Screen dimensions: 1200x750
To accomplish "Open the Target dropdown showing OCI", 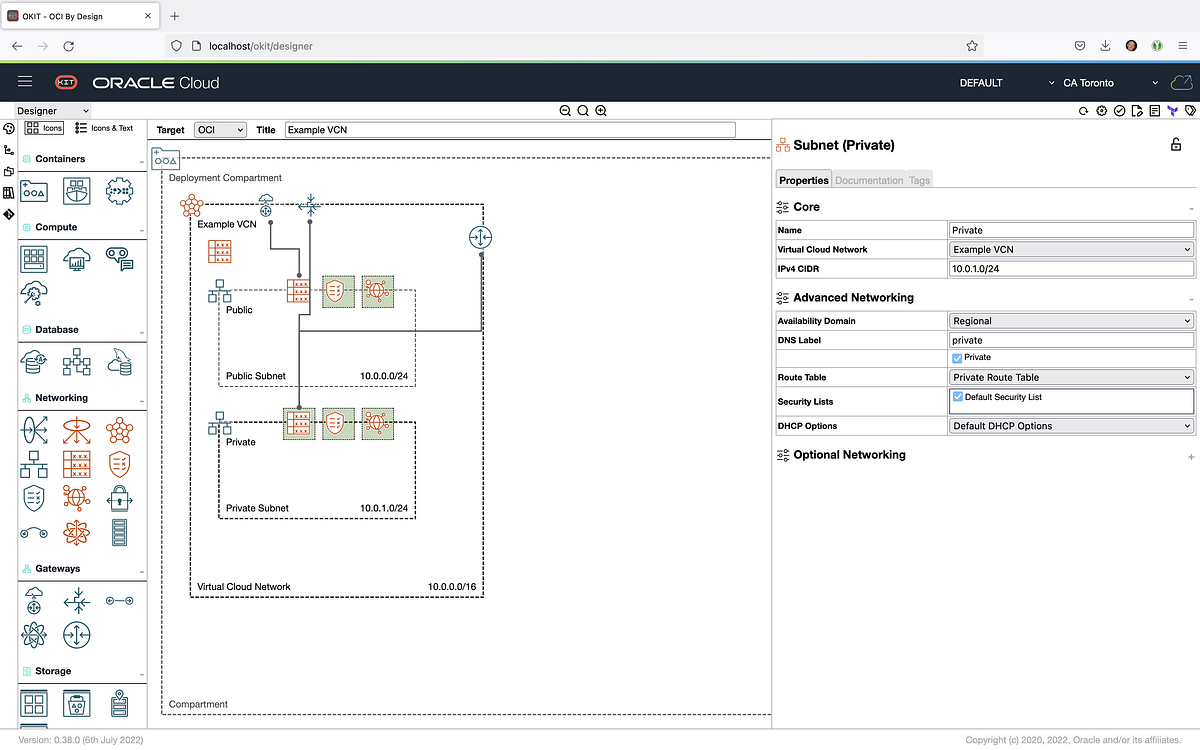I will tap(219, 129).
